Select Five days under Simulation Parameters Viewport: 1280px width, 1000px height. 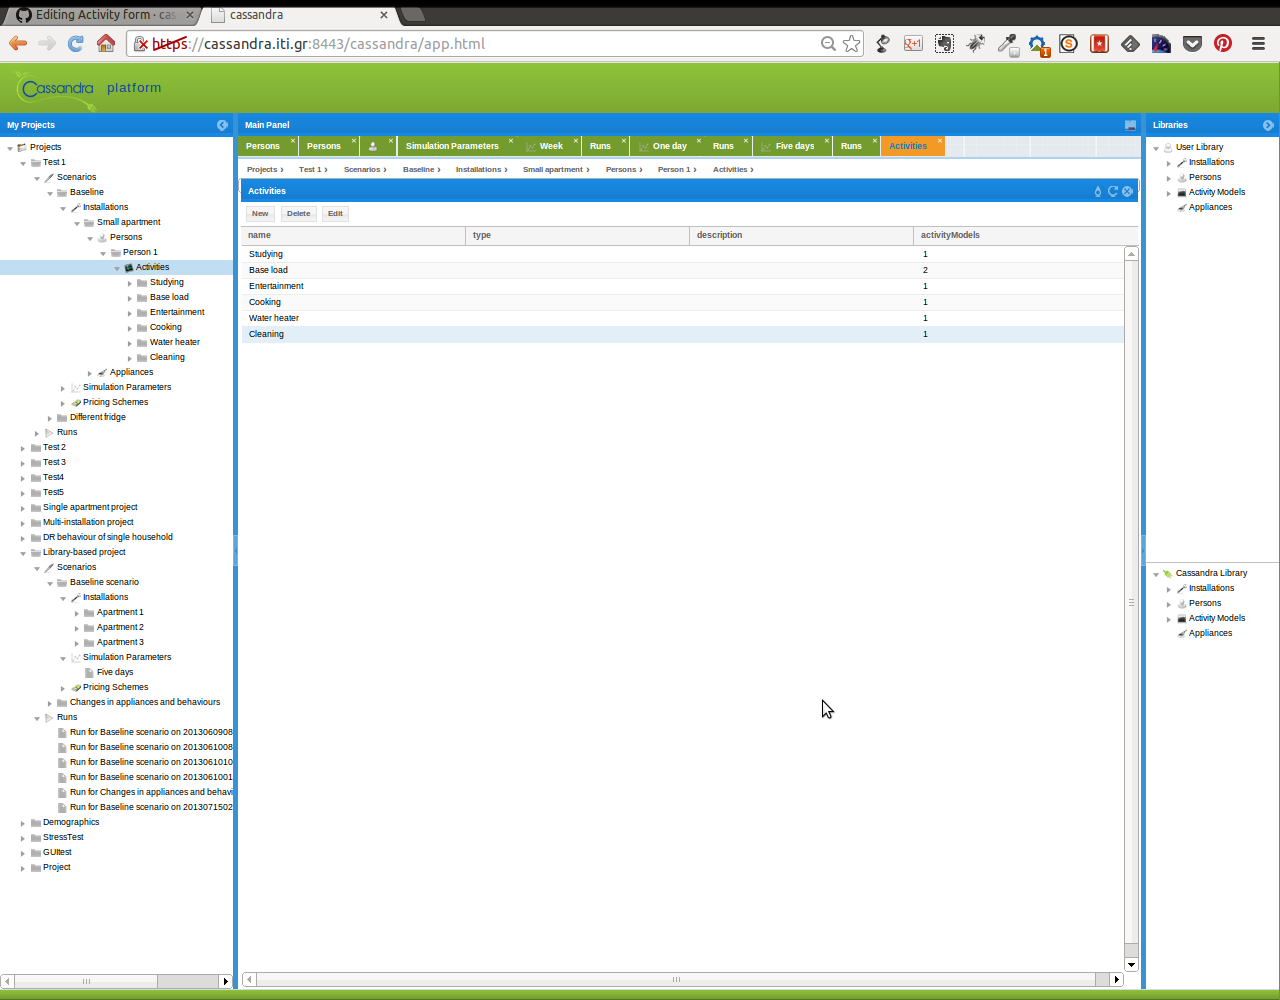coord(115,673)
